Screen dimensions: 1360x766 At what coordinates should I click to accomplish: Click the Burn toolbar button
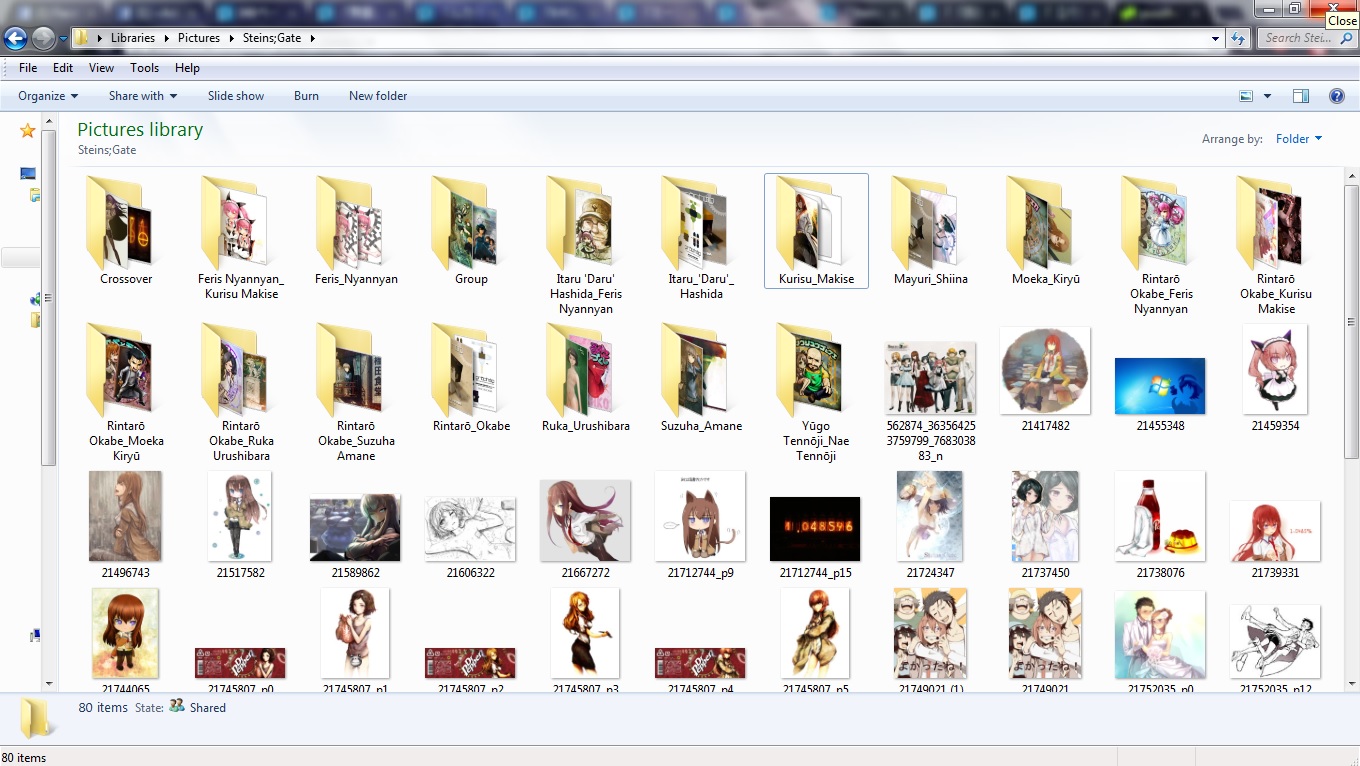(306, 96)
